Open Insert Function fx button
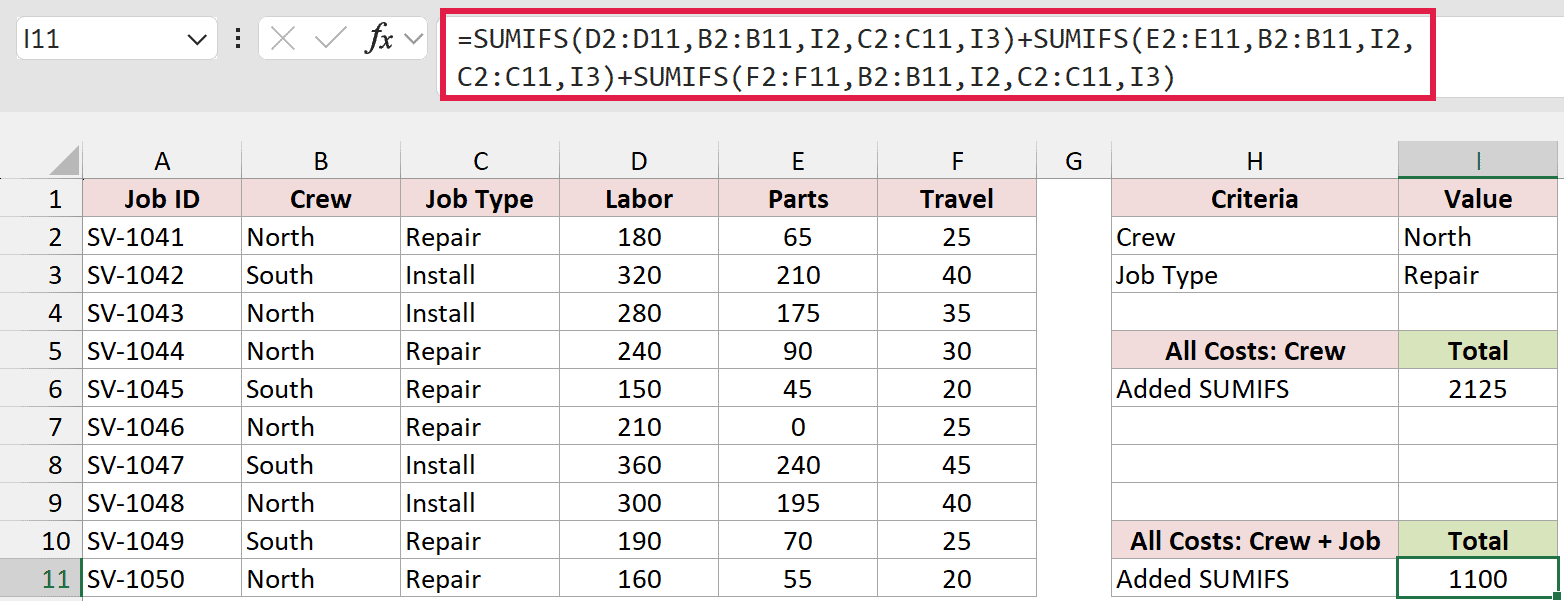This screenshot has height=601, width=1564. pos(379,39)
